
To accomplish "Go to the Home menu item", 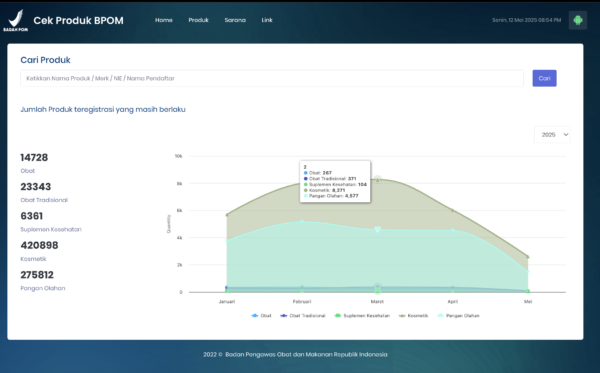I will pyautogui.click(x=164, y=20).
